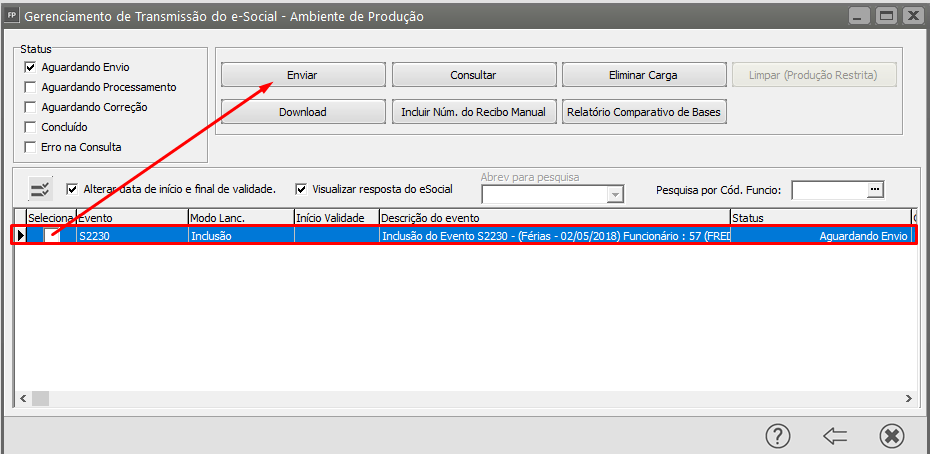Click the row pointer indicator for S2230

(21, 236)
